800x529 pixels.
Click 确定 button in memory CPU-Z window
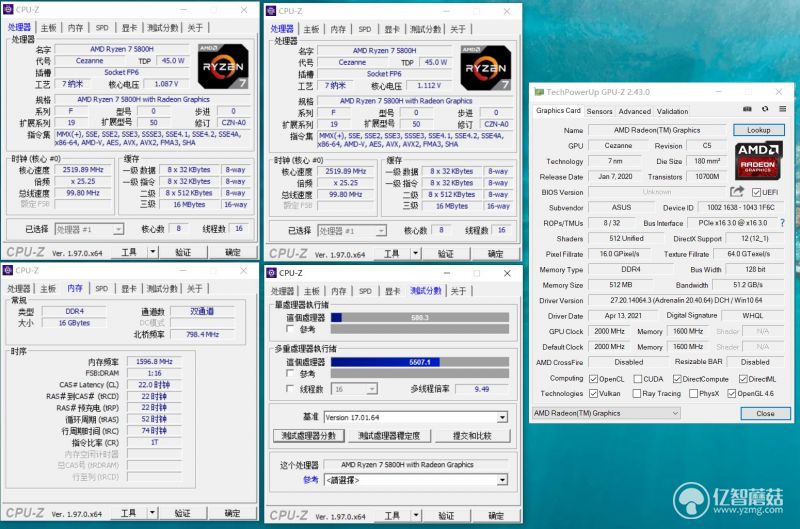[232, 513]
